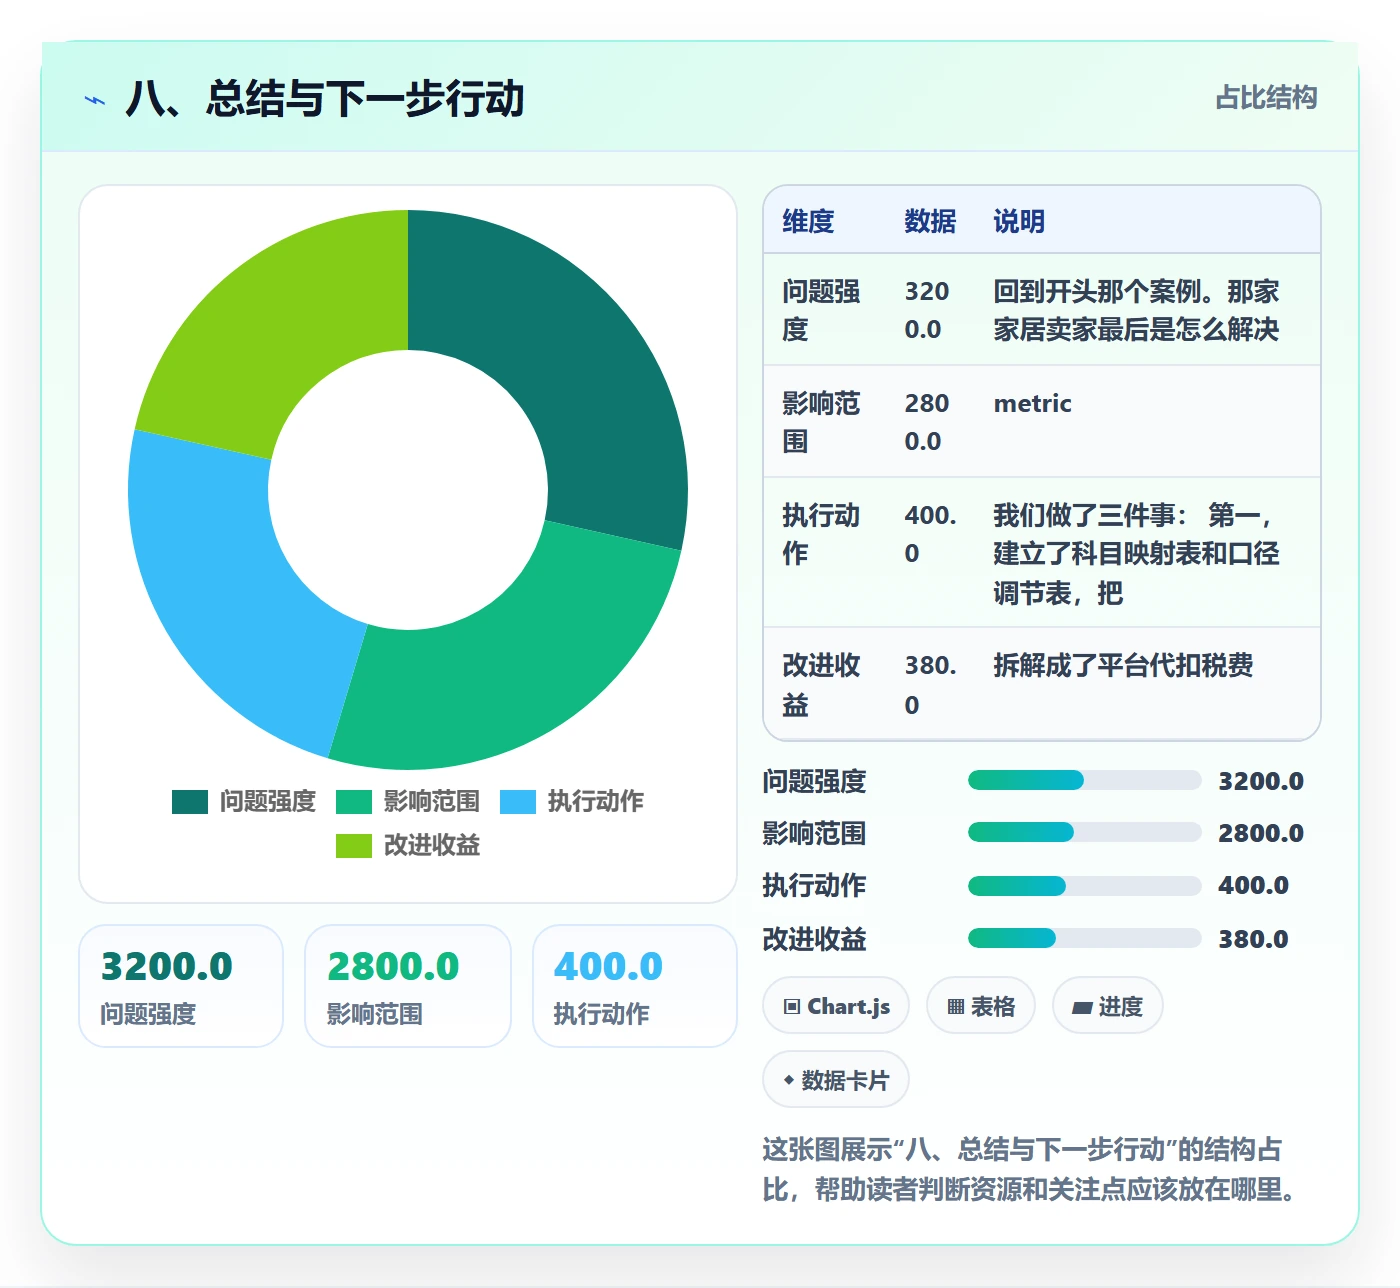This screenshot has width=1400, height=1288.
Task: Click the 问题强度 cell in the table
Action: 821,311
